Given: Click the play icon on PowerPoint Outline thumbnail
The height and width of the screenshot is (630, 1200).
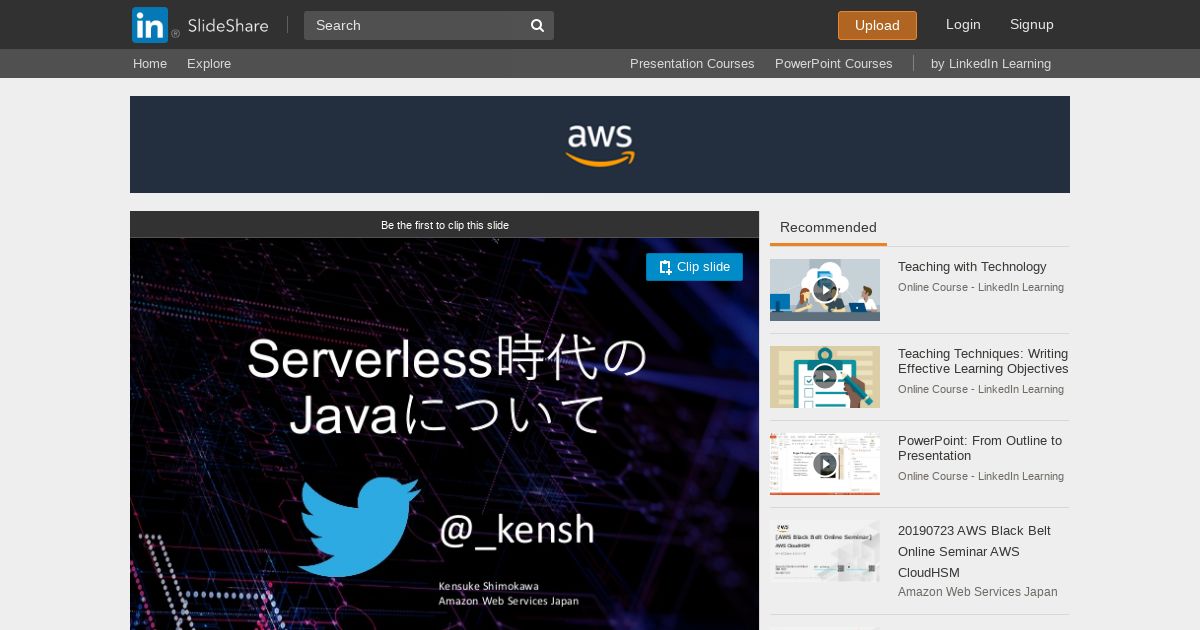Looking at the screenshot, I should coord(825,464).
